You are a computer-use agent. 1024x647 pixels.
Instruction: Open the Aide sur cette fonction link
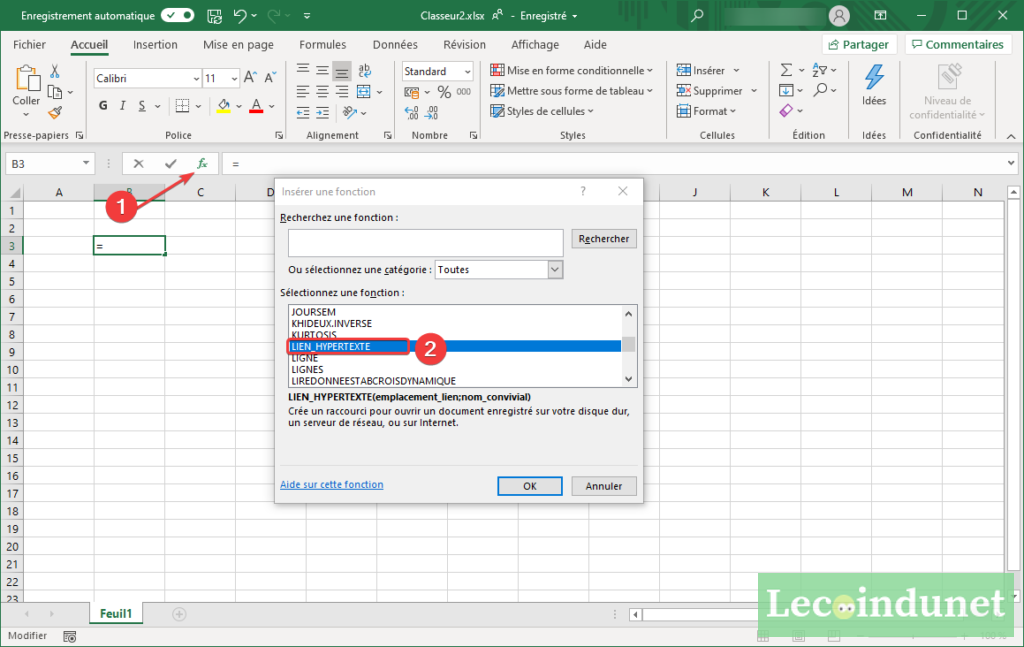[x=331, y=485]
